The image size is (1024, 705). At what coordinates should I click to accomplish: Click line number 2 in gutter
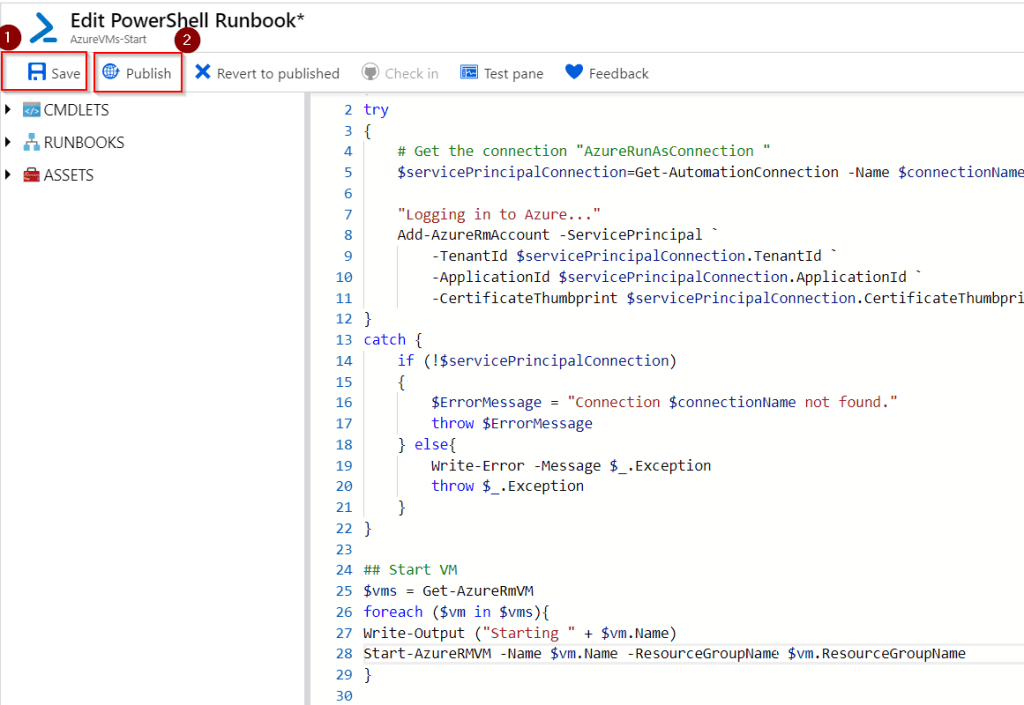click(x=348, y=110)
